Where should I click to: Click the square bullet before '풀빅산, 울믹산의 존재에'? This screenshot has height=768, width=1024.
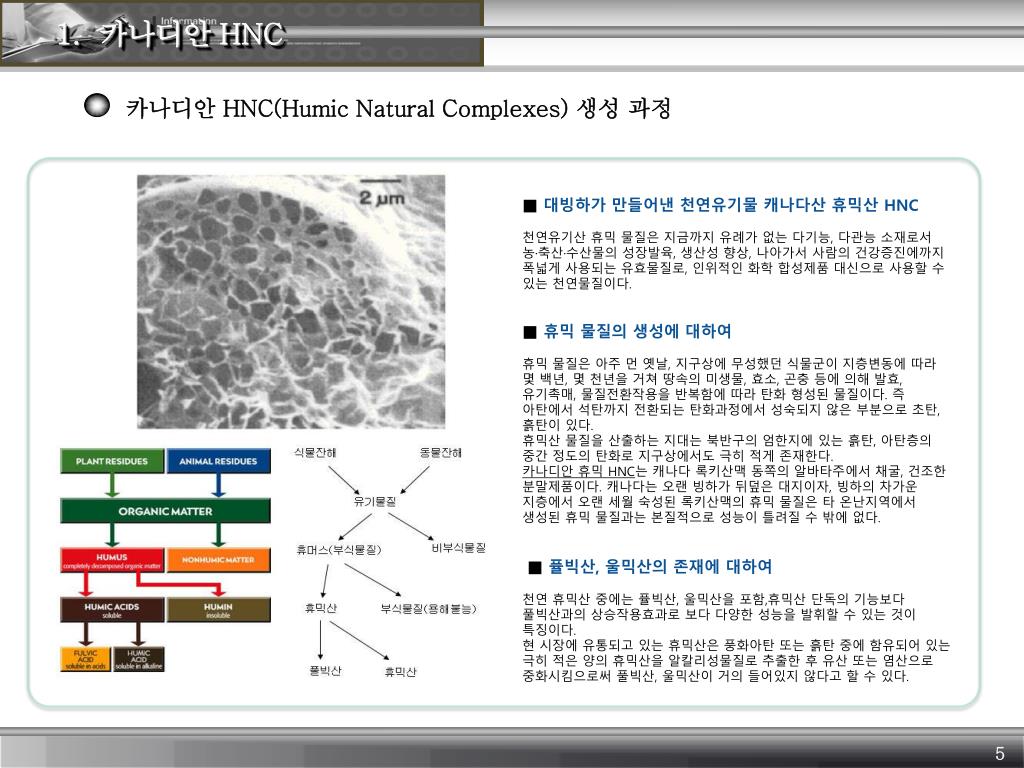535,568
